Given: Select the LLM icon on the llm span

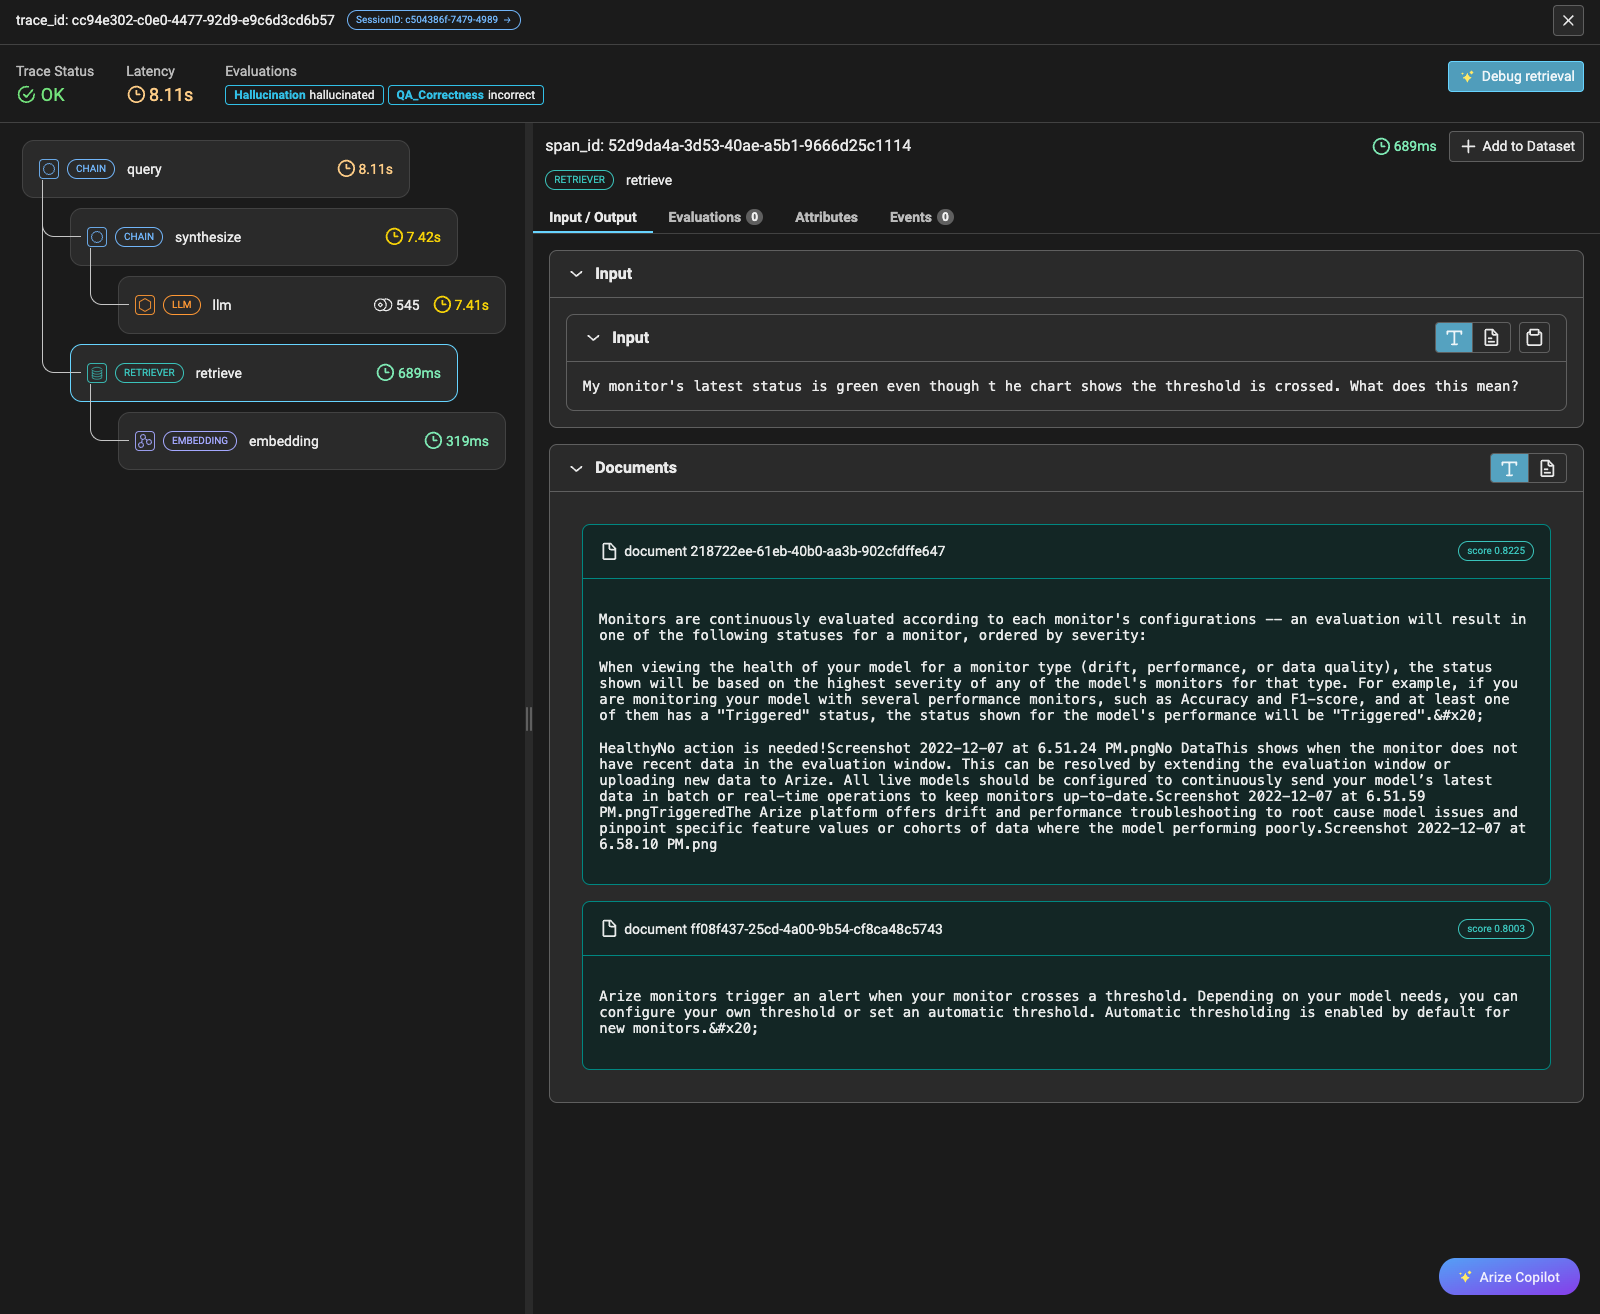Looking at the screenshot, I should (145, 305).
